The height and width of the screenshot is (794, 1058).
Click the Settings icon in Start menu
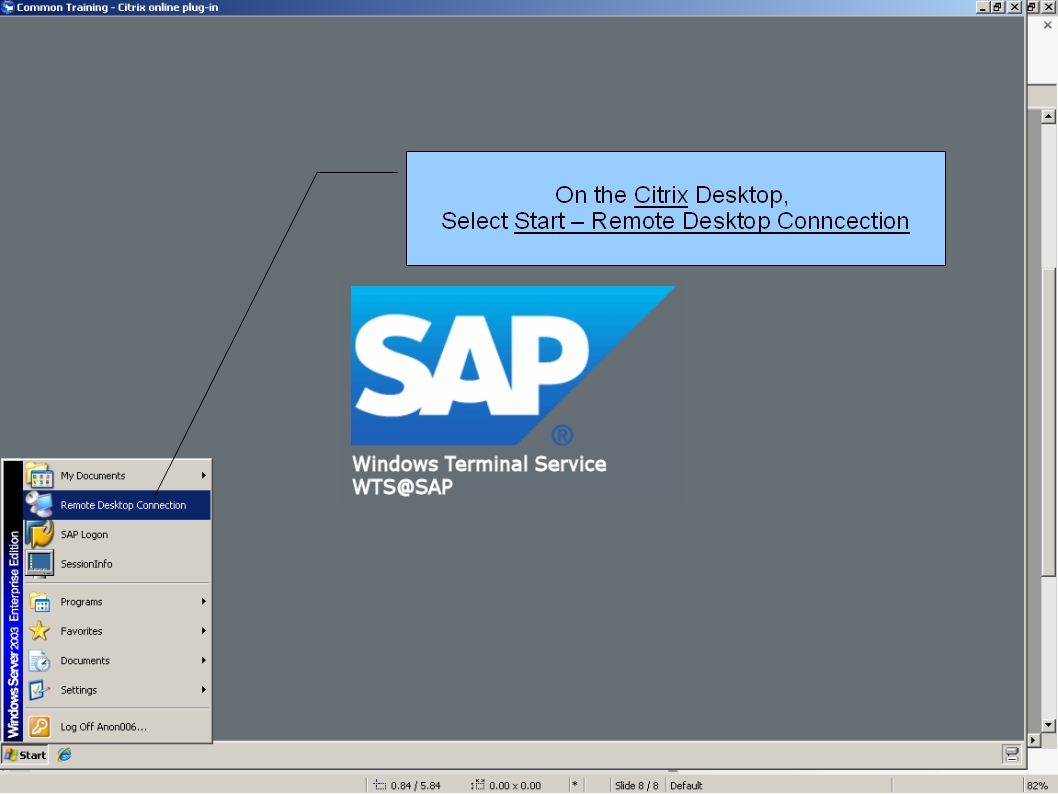coord(40,690)
